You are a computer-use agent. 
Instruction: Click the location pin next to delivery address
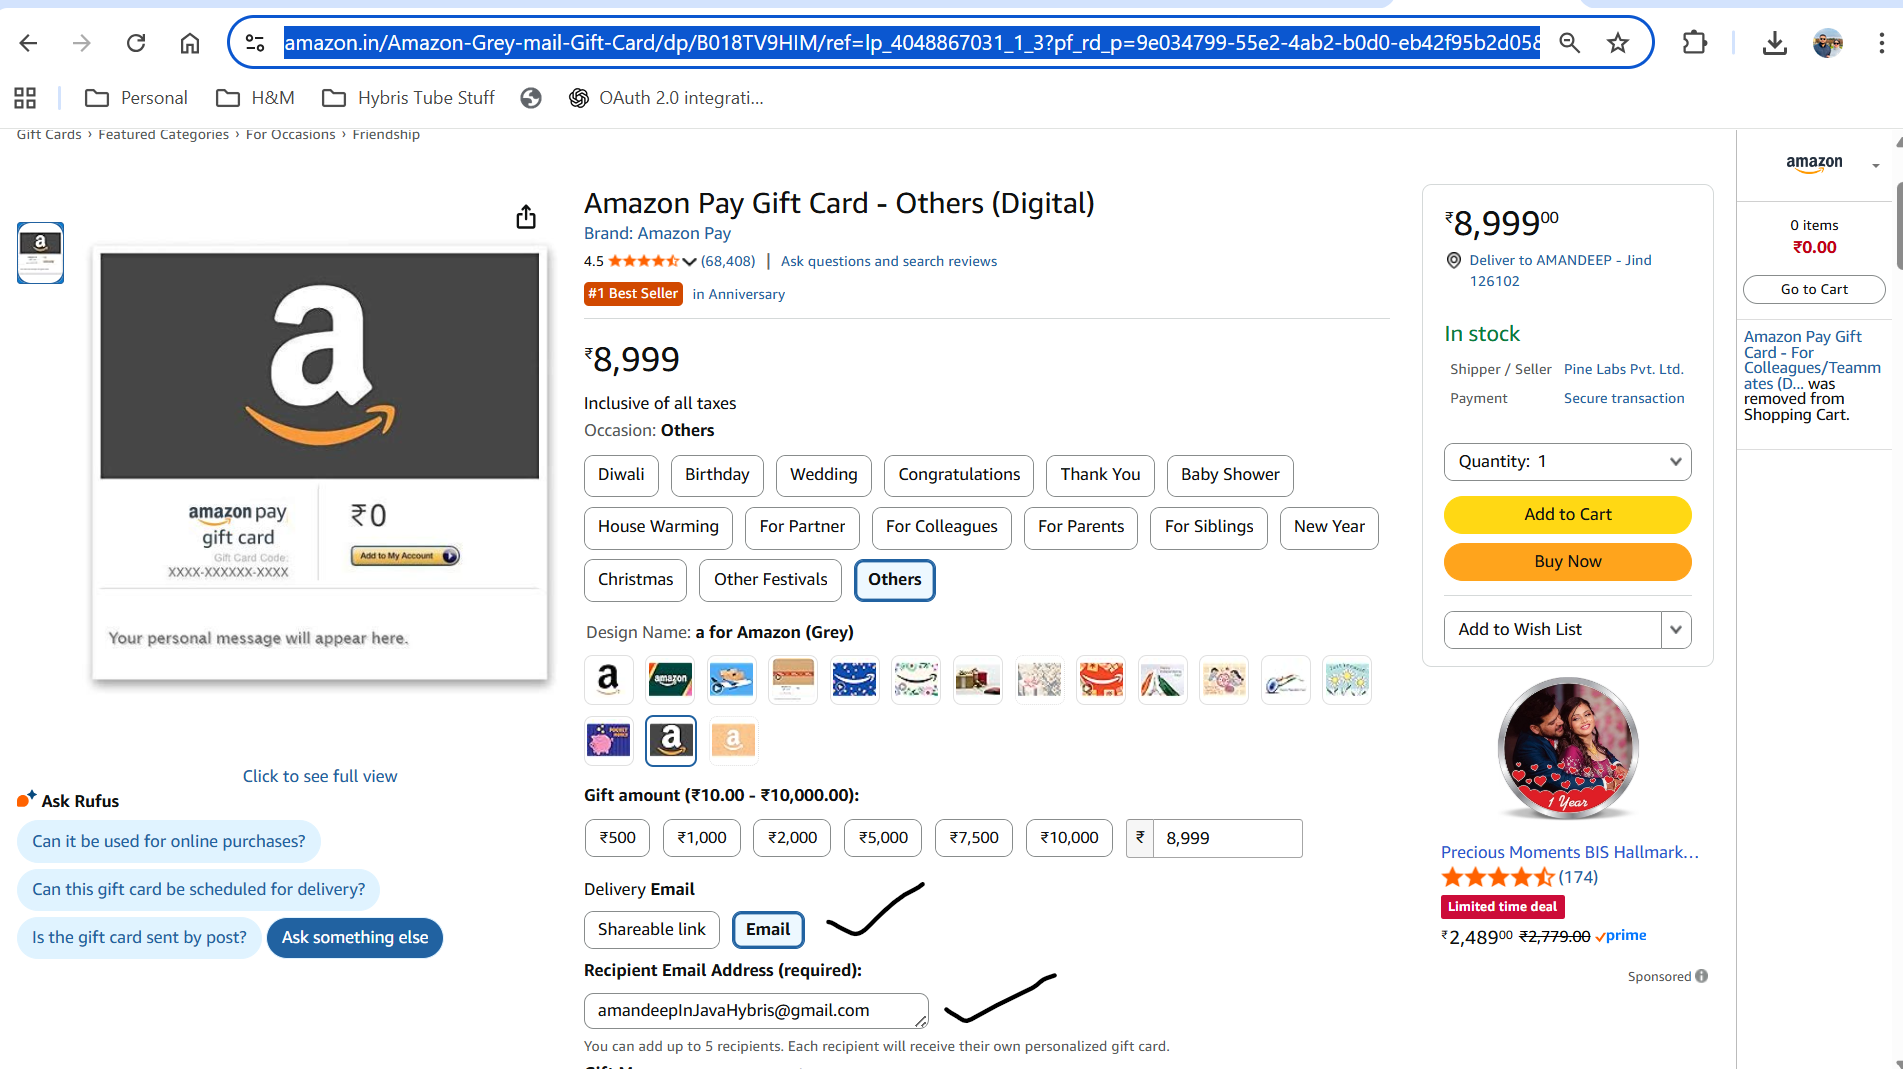click(x=1454, y=260)
